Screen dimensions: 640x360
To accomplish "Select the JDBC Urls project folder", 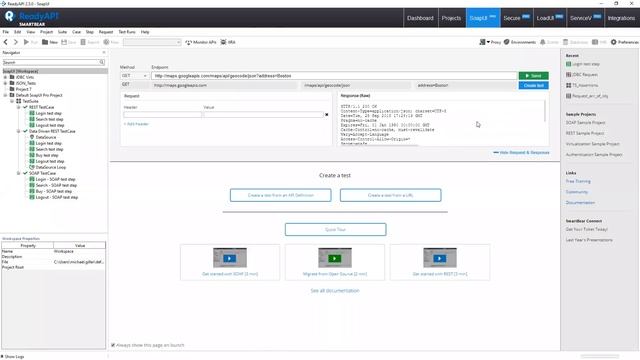I will click(x=21, y=77).
